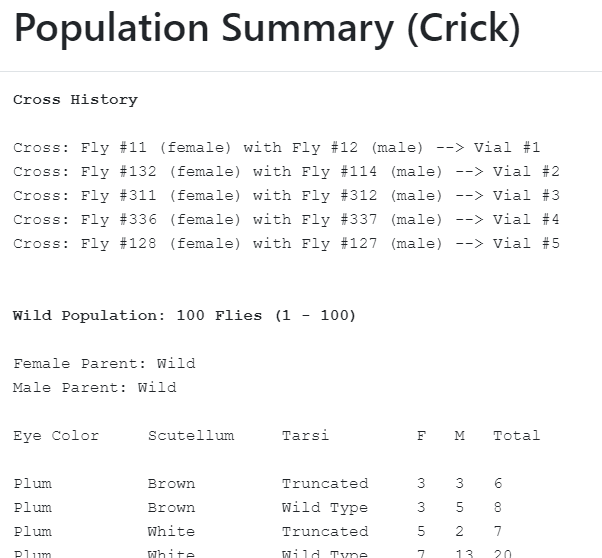The image size is (602, 558).
Task: Select the cross line producing Vial #2
Action: (x=286, y=172)
